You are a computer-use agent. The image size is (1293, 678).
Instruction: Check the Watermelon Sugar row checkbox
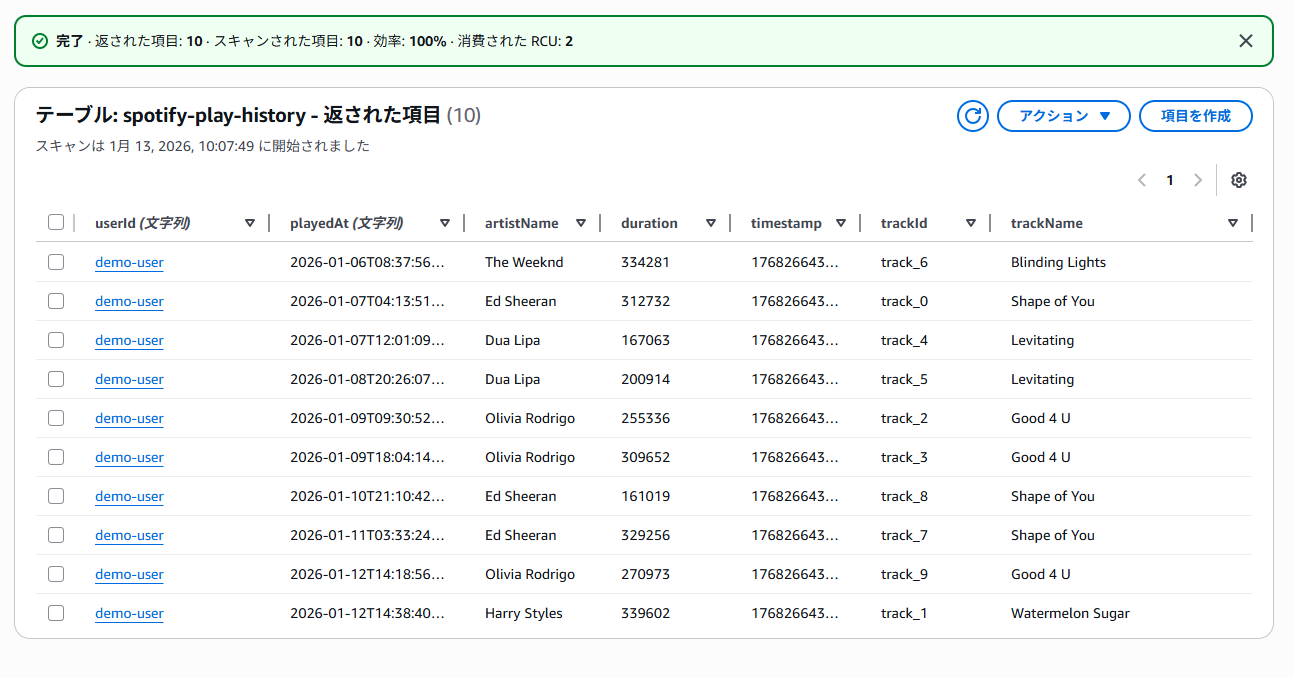pos(56,613)
